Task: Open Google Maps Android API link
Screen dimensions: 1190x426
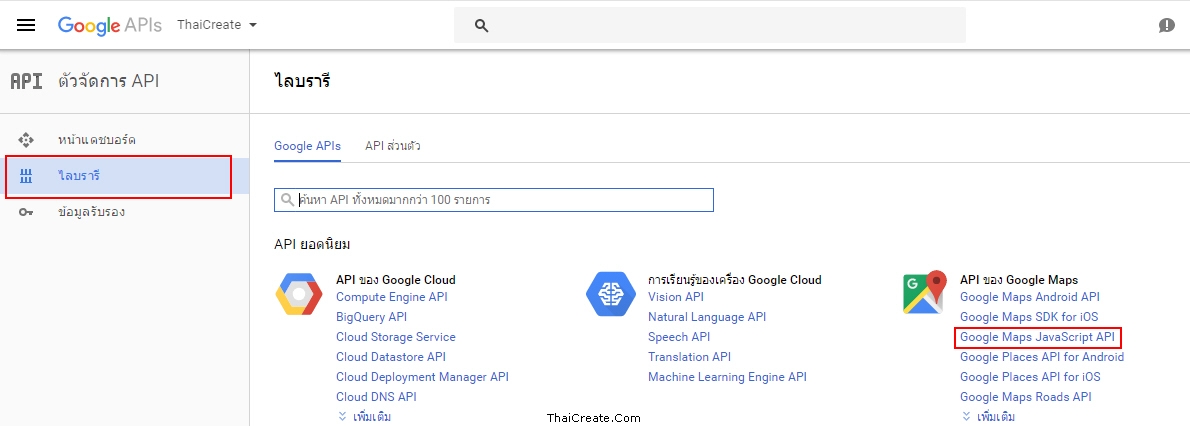Action: [1030, 297]
